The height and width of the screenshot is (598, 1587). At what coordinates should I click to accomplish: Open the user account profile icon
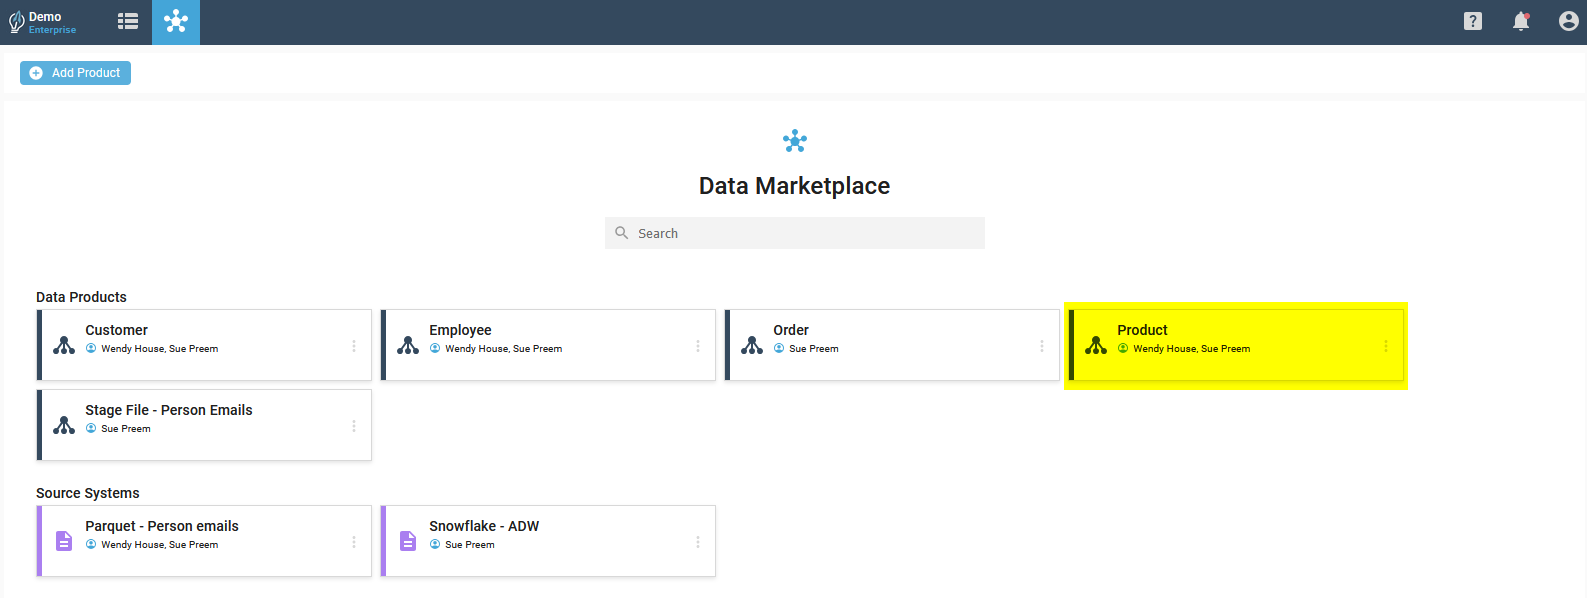coord(1569,21)
